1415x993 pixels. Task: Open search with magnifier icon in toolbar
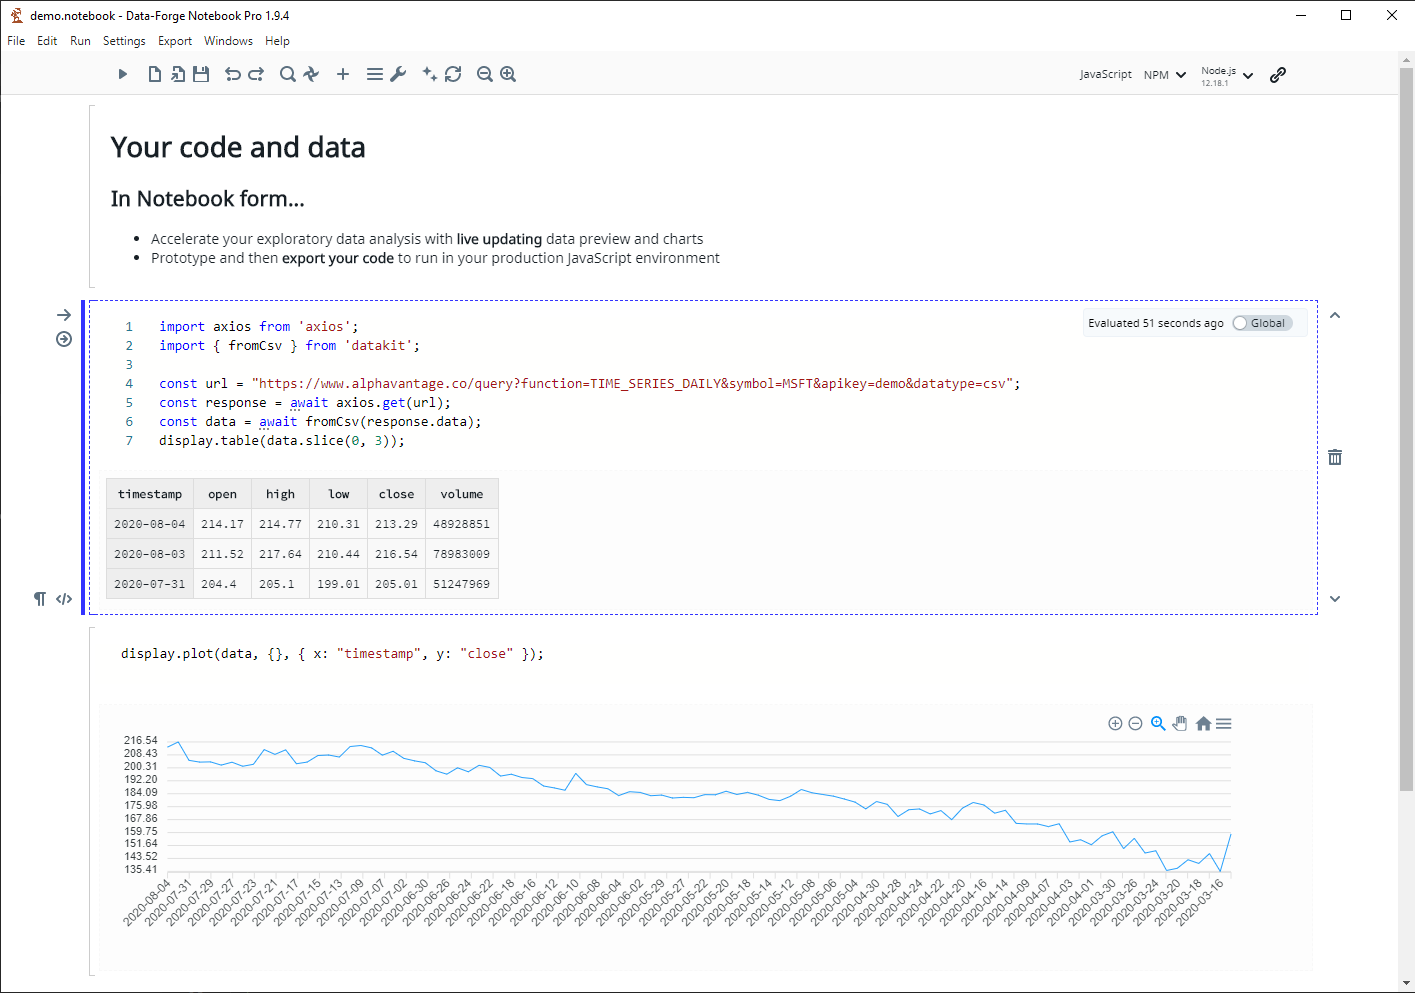click(x=288, y=74)
